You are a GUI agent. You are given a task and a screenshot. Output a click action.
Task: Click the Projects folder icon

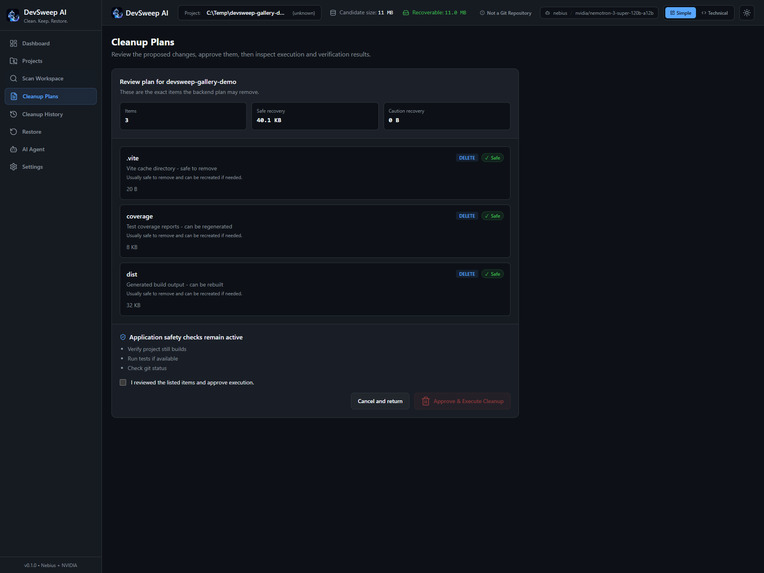pos(14,61)
